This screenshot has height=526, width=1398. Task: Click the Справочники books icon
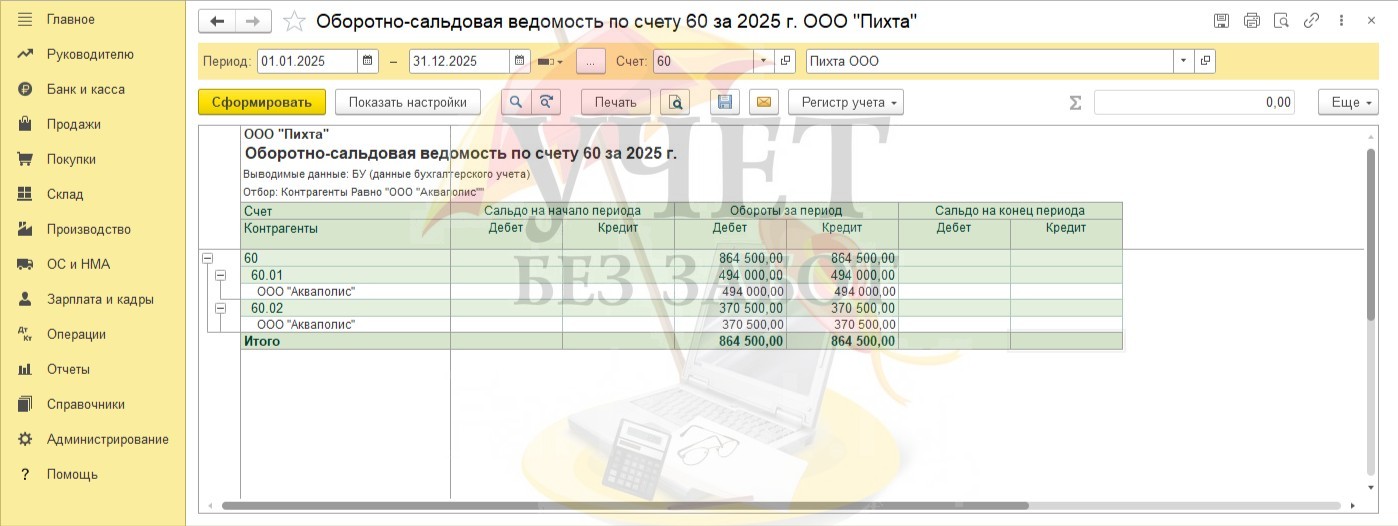pyautogui.click(x=25, y=404)
